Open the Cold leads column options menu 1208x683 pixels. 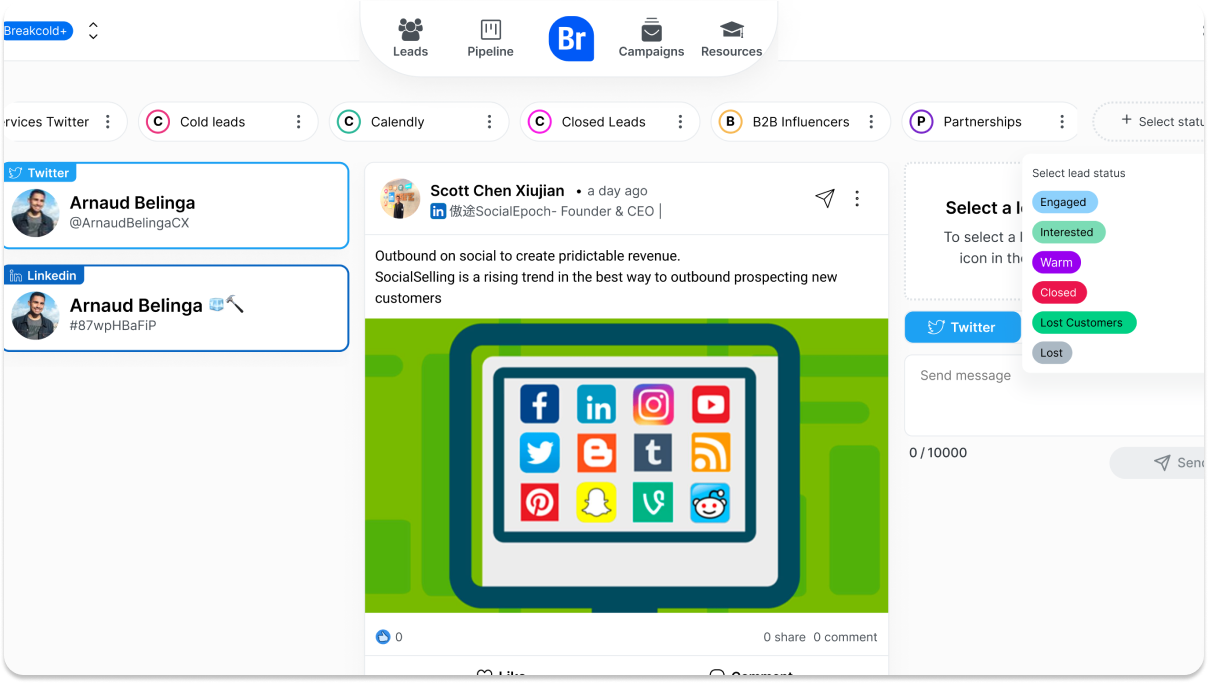click(298, 121)
